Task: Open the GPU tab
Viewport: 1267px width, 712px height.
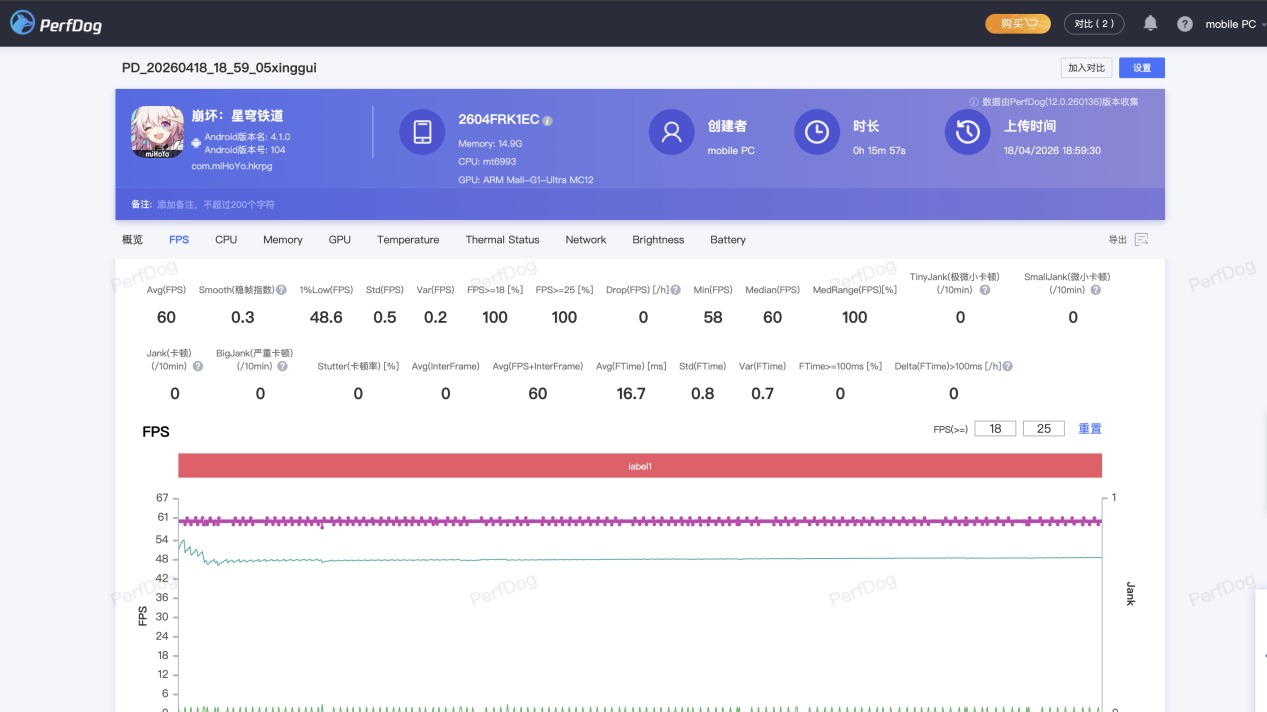Action: pos(340,240)
